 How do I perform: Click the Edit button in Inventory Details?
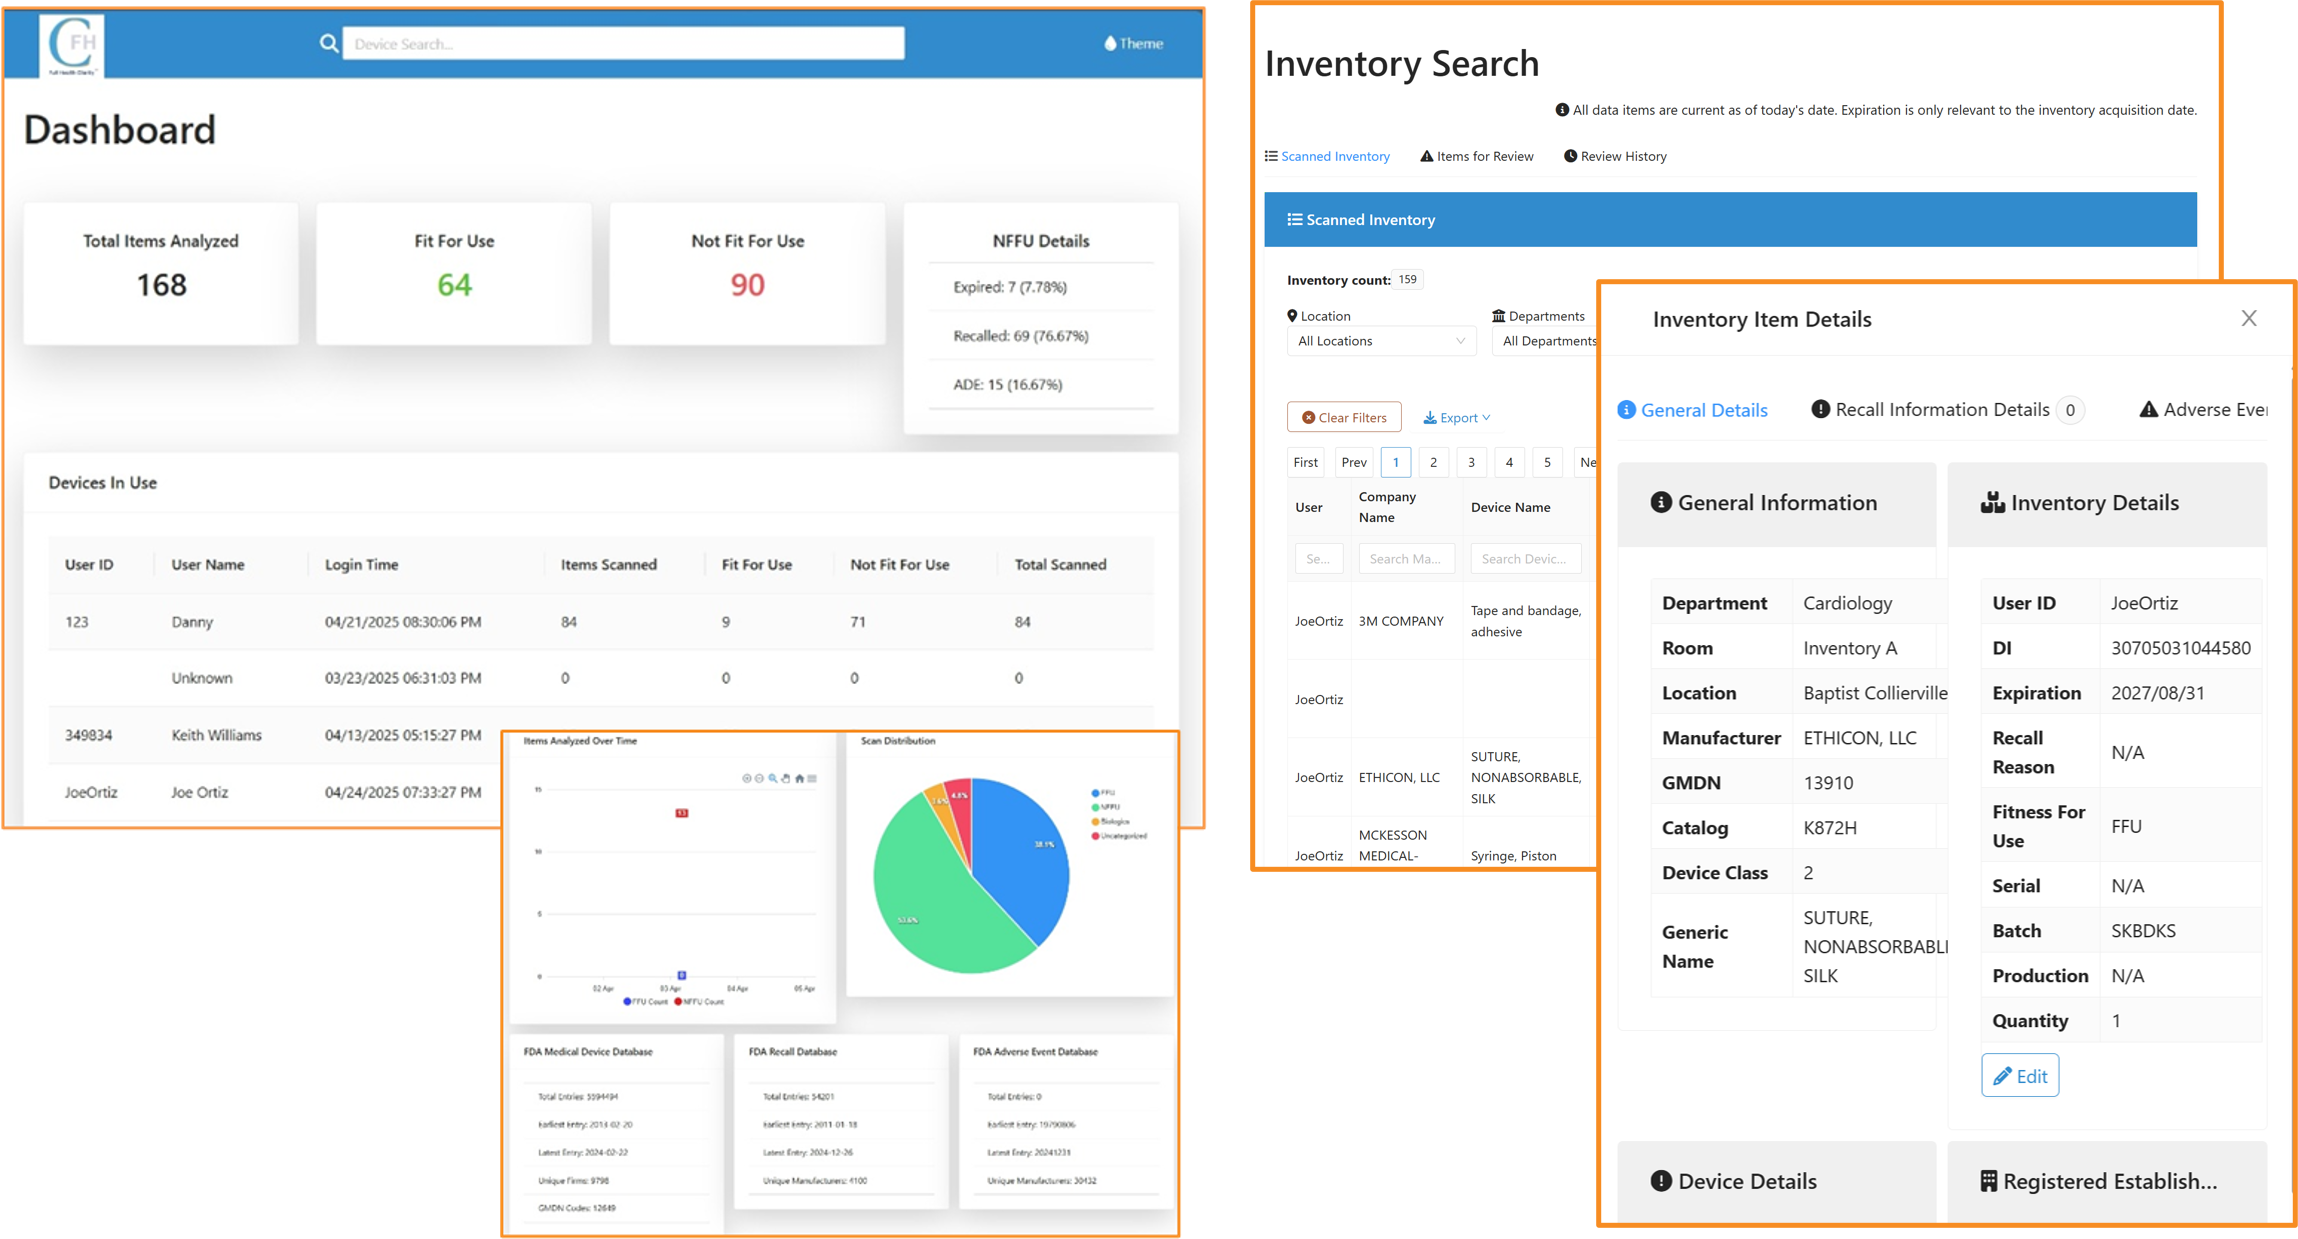(x=2019, y=1076)
